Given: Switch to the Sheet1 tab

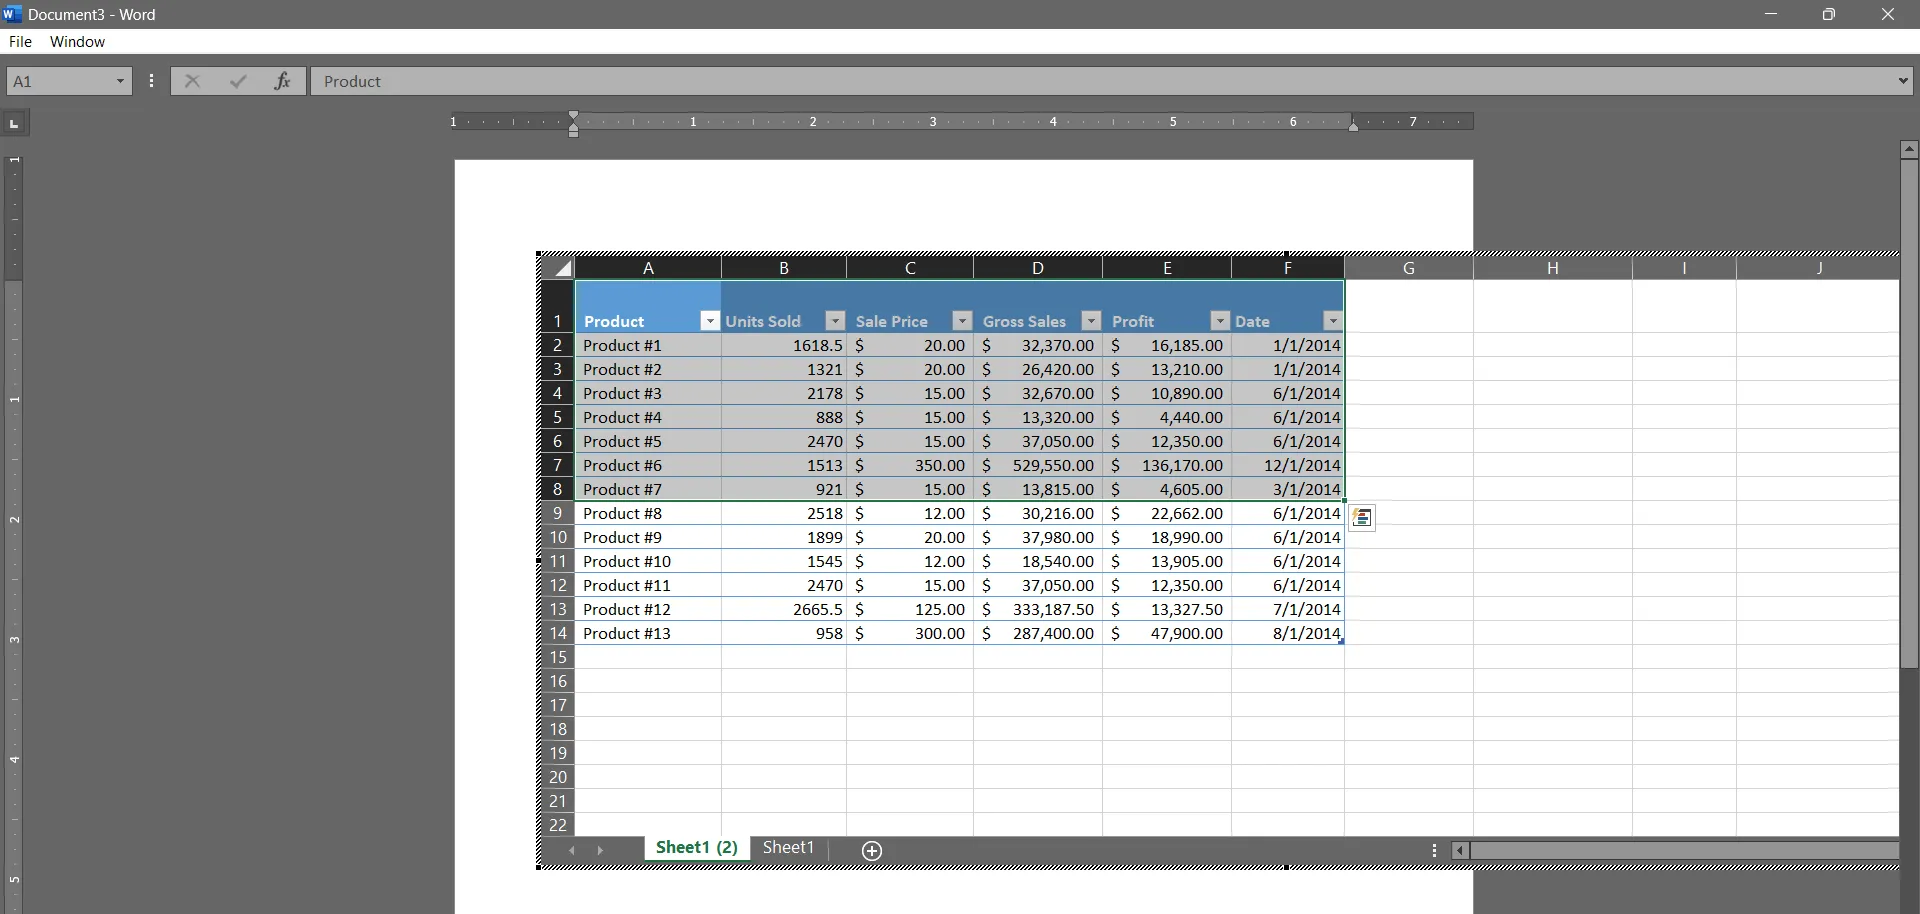Looking at the screenshot, I should pyautogui.click(x=788, y=848).
